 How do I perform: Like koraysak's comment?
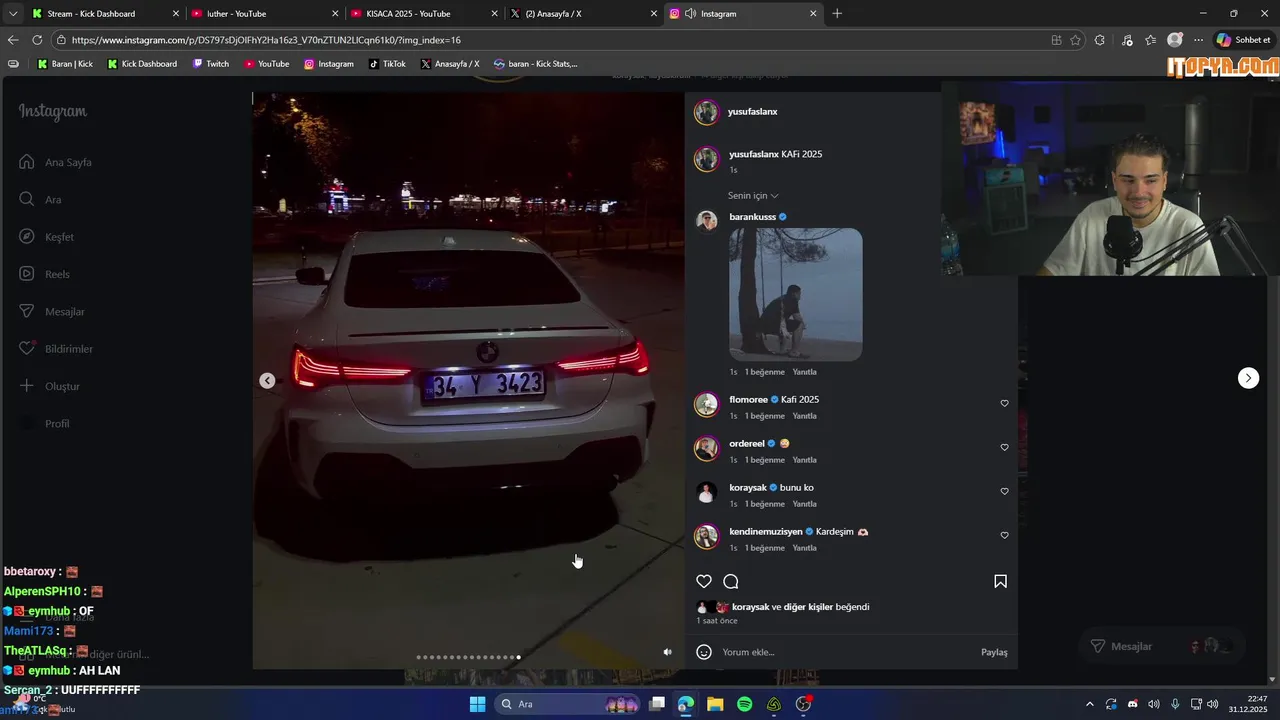point(1004,491)
